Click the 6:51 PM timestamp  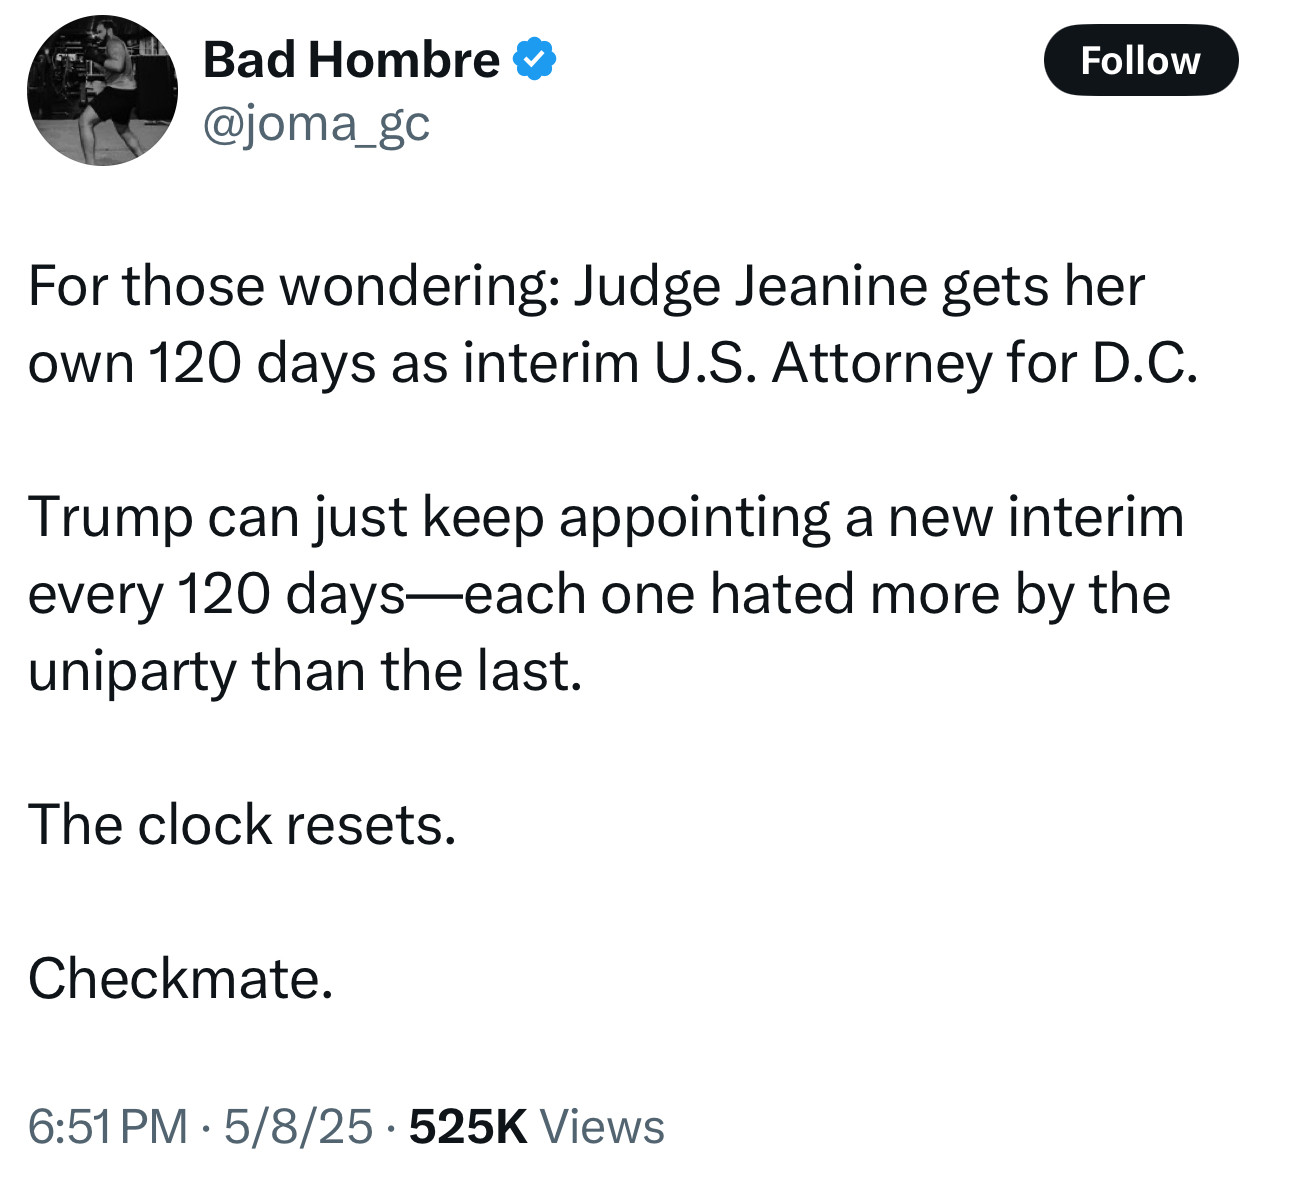(x=107, y=1127)
